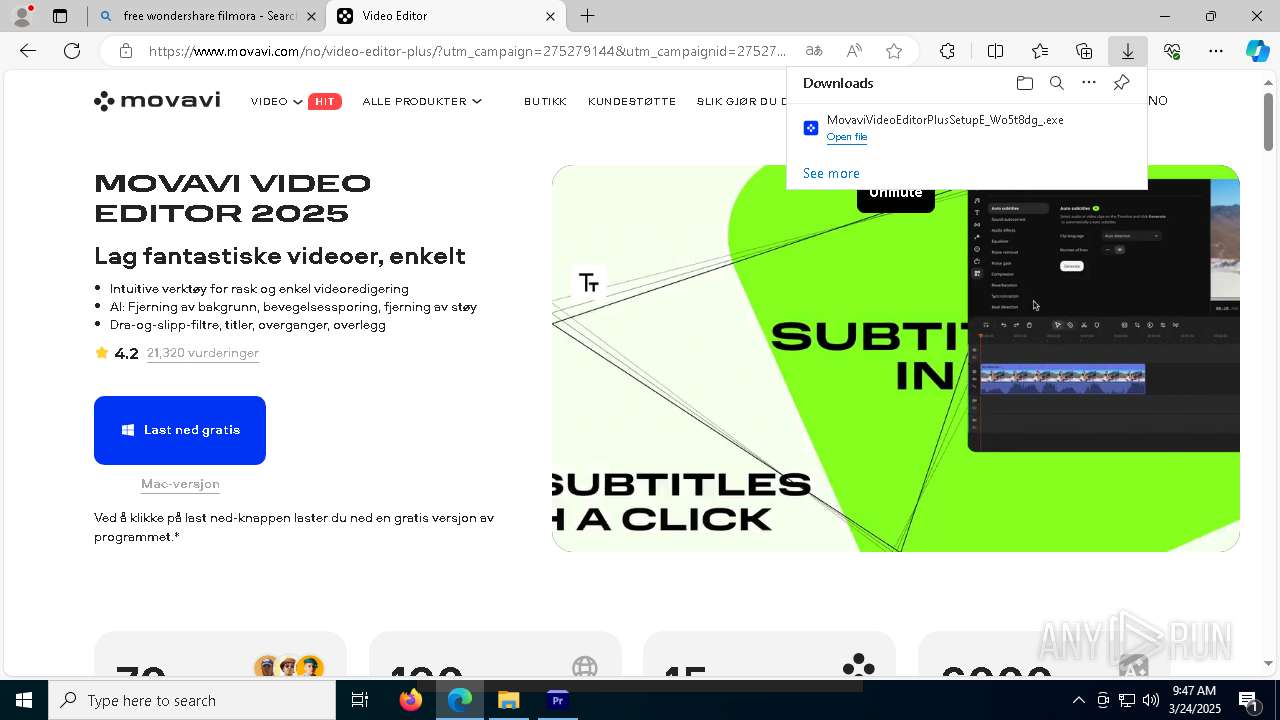
Task: Open SLIK GJØR DU DET menu item
Action: tap(742, 101)
